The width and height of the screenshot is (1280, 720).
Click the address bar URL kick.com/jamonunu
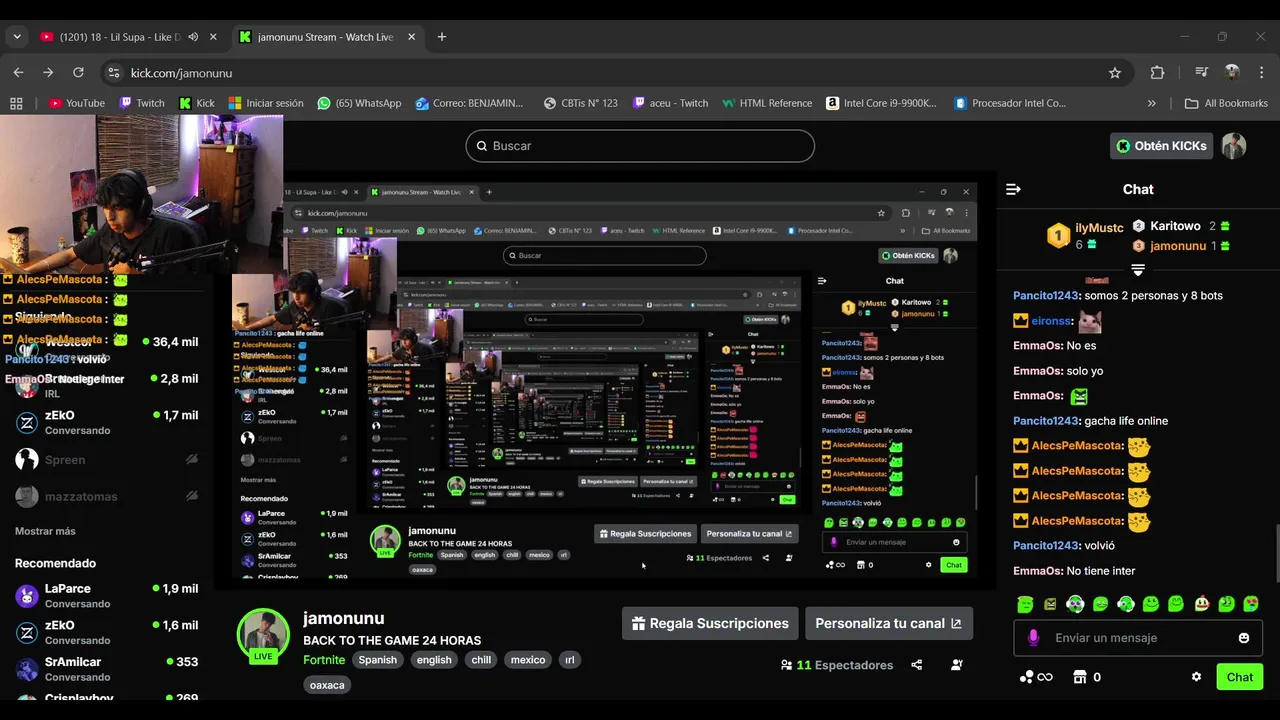pyautogui.click(x=181, y=73)
